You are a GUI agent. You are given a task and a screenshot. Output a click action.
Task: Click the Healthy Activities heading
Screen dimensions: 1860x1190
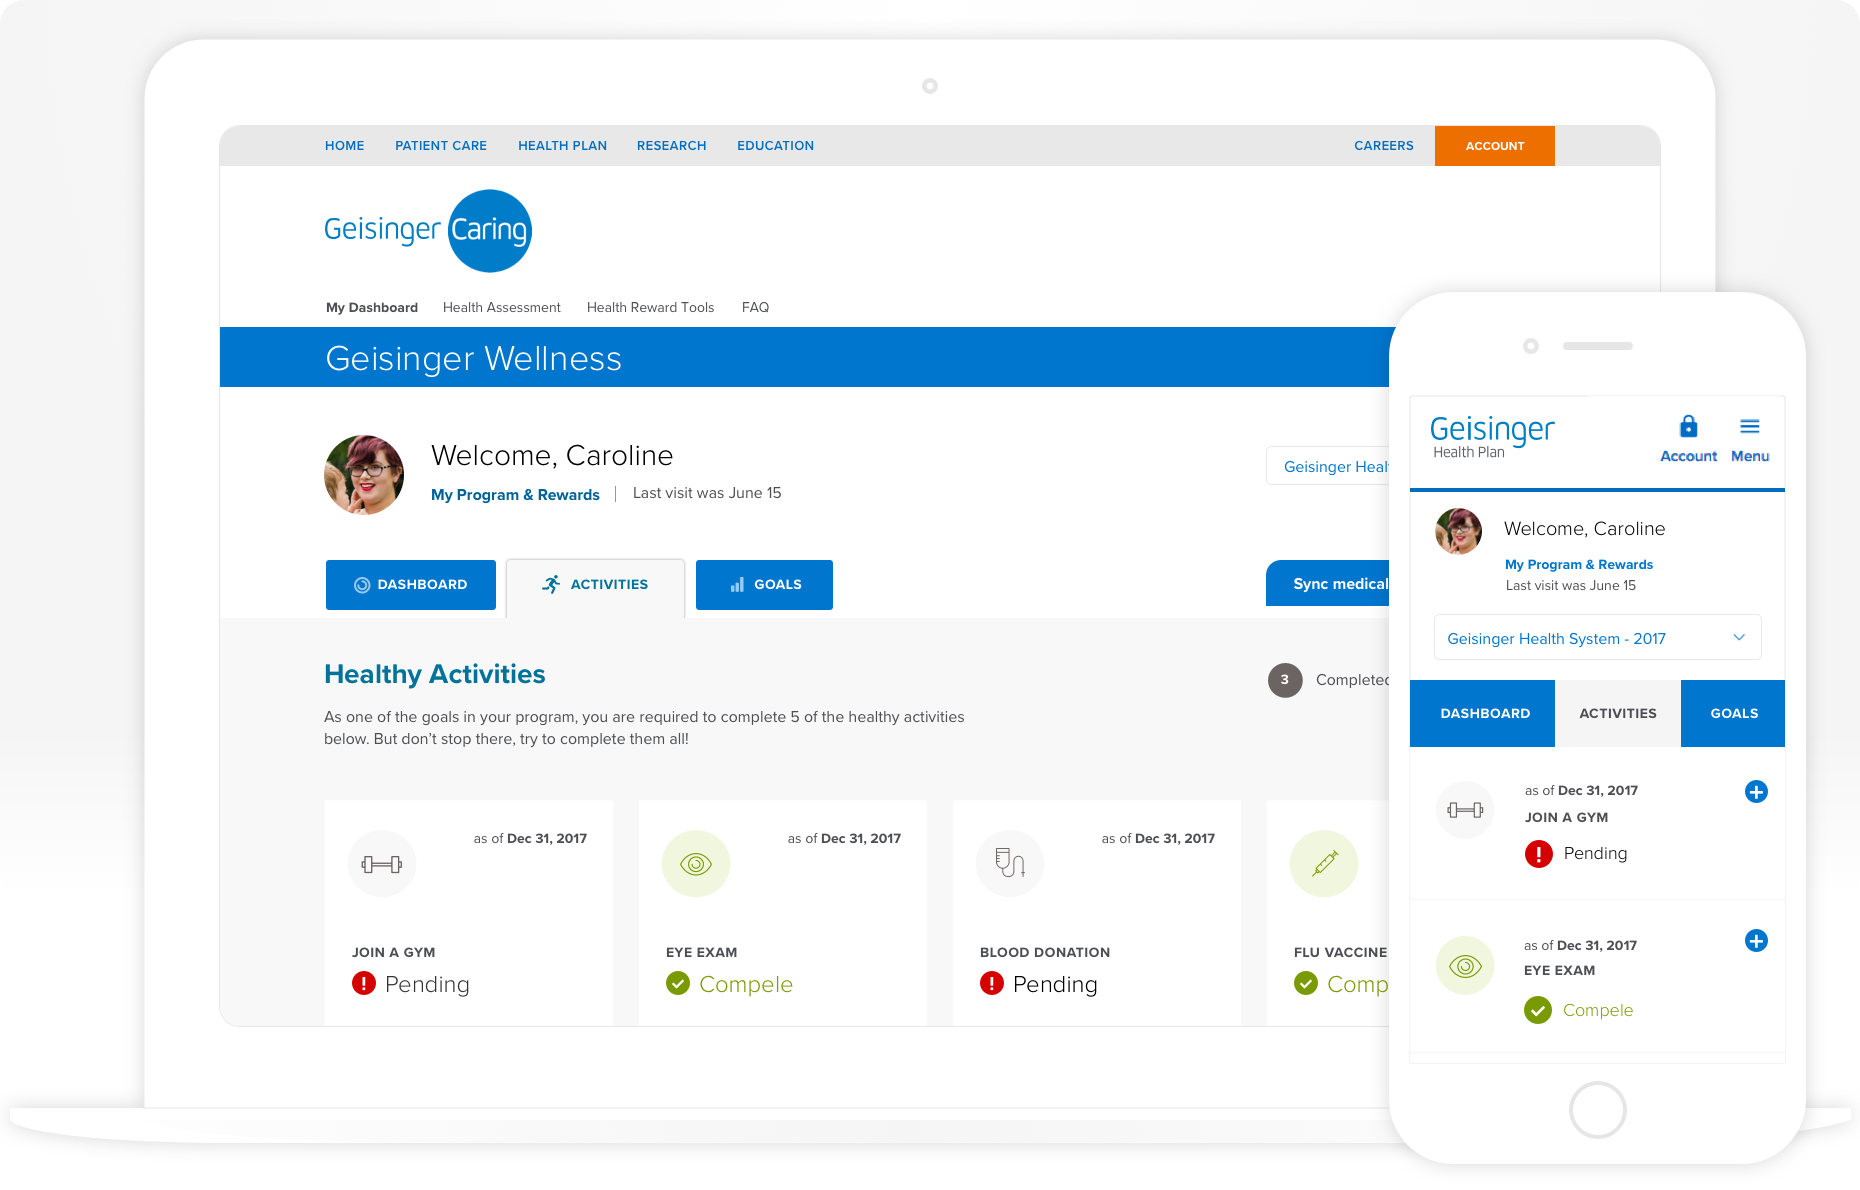[435, 675]
